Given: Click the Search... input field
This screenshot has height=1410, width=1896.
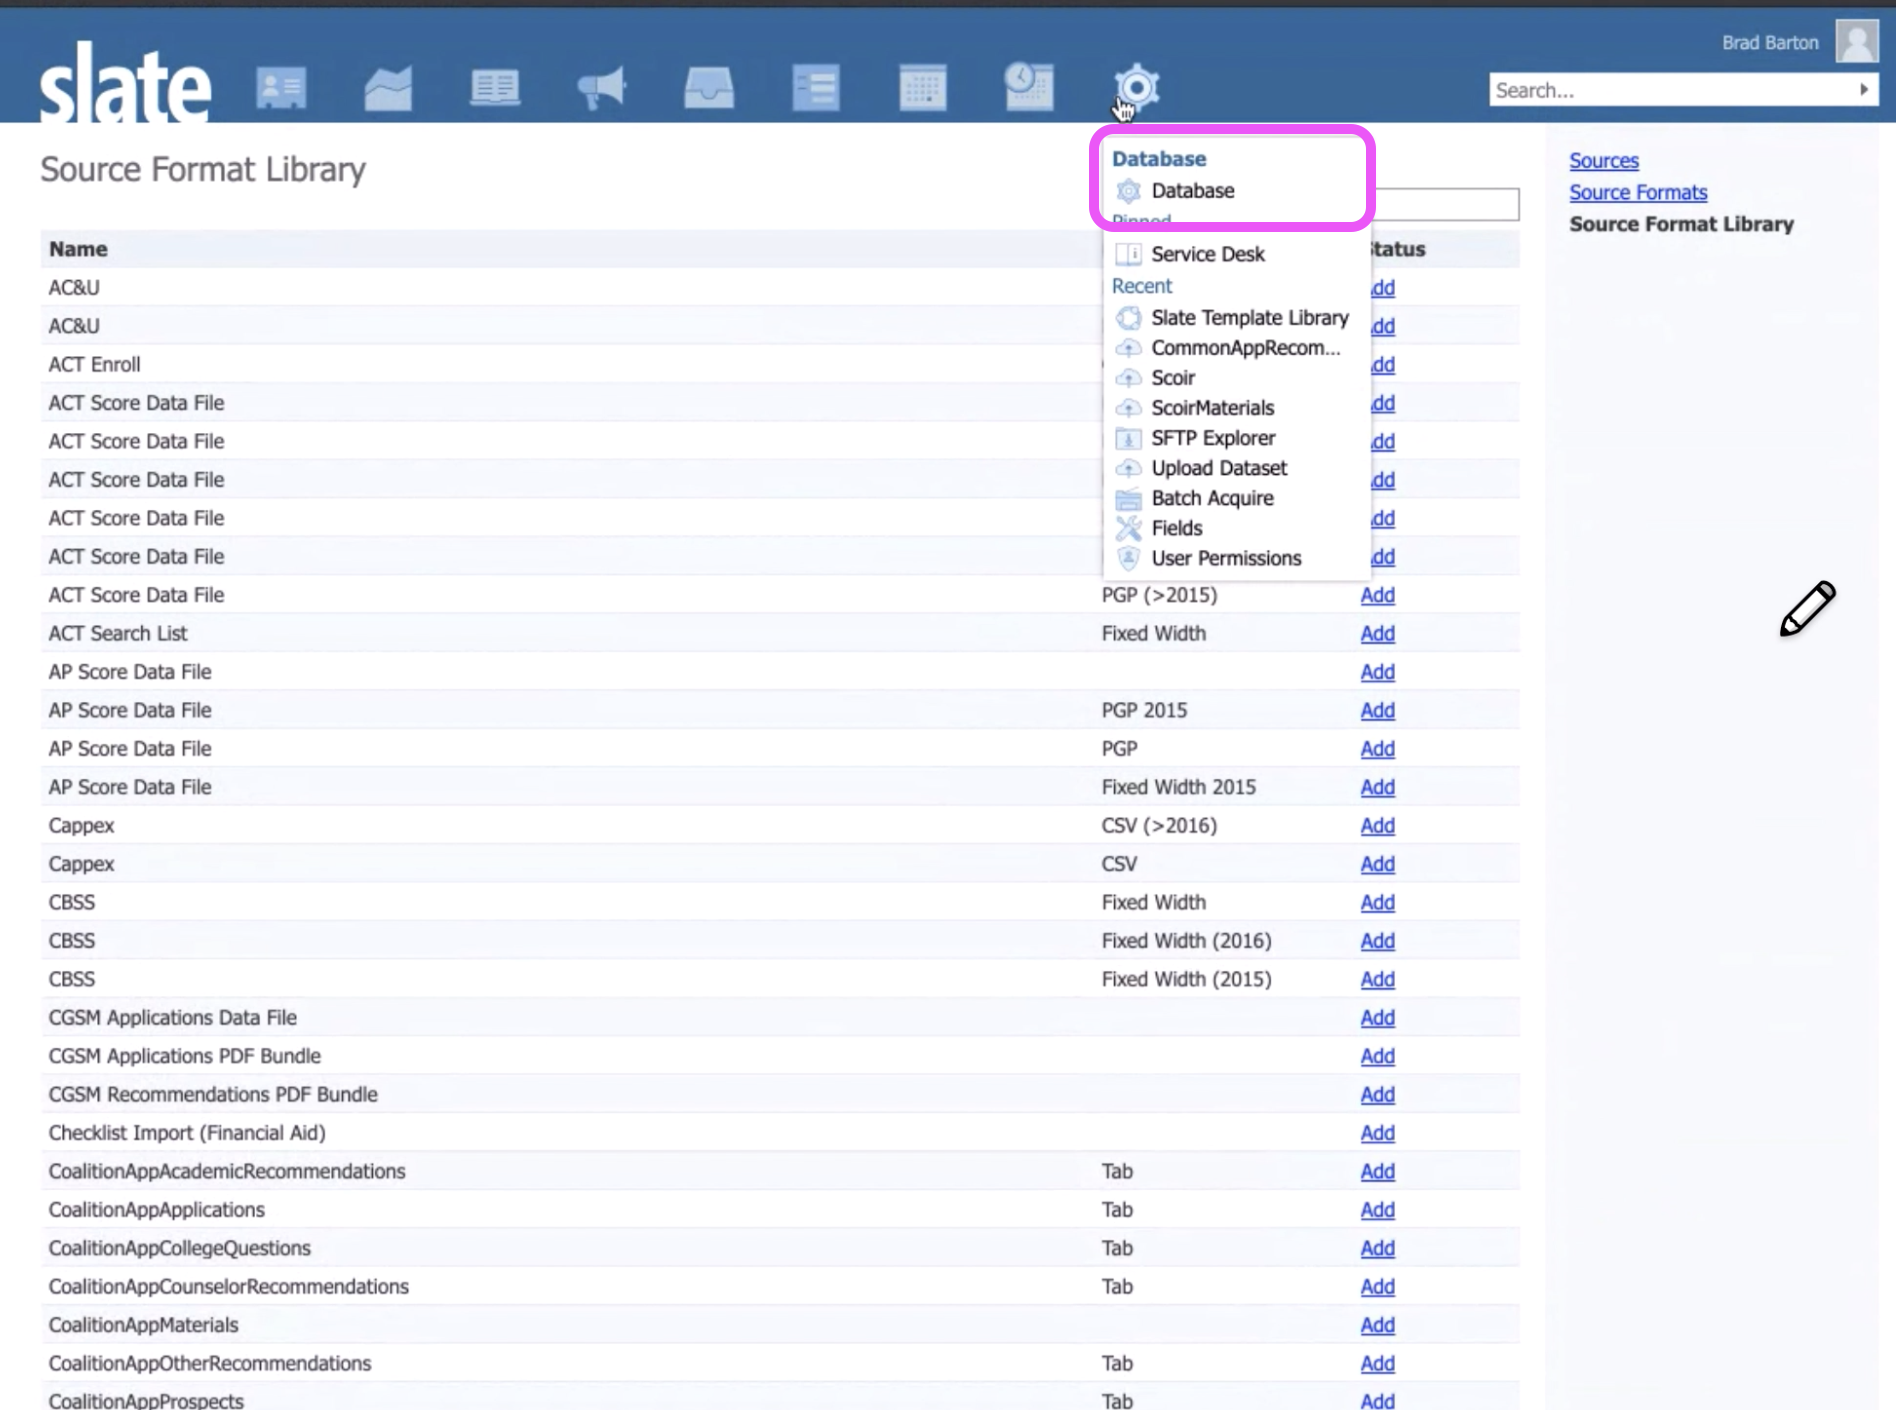Looking at the screenshot, I should pos(1670,90).
